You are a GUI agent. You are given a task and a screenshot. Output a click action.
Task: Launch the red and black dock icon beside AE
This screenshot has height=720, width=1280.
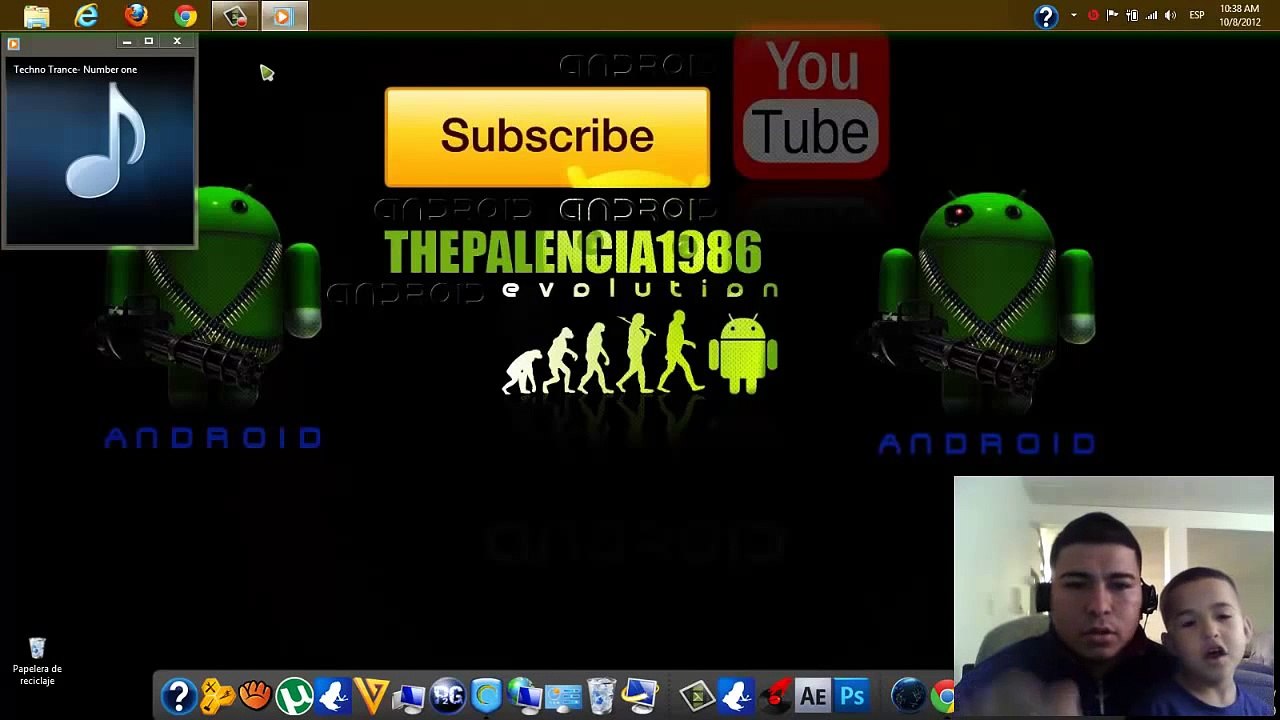point(775,696)
